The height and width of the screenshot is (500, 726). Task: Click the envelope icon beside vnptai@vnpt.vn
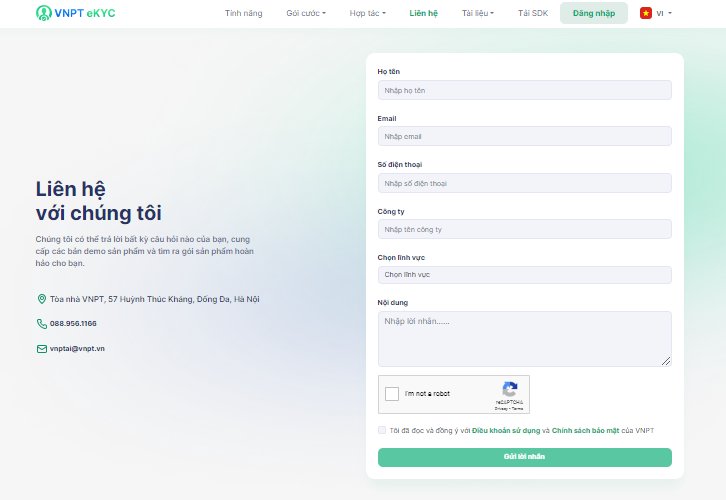click(42, 349)
